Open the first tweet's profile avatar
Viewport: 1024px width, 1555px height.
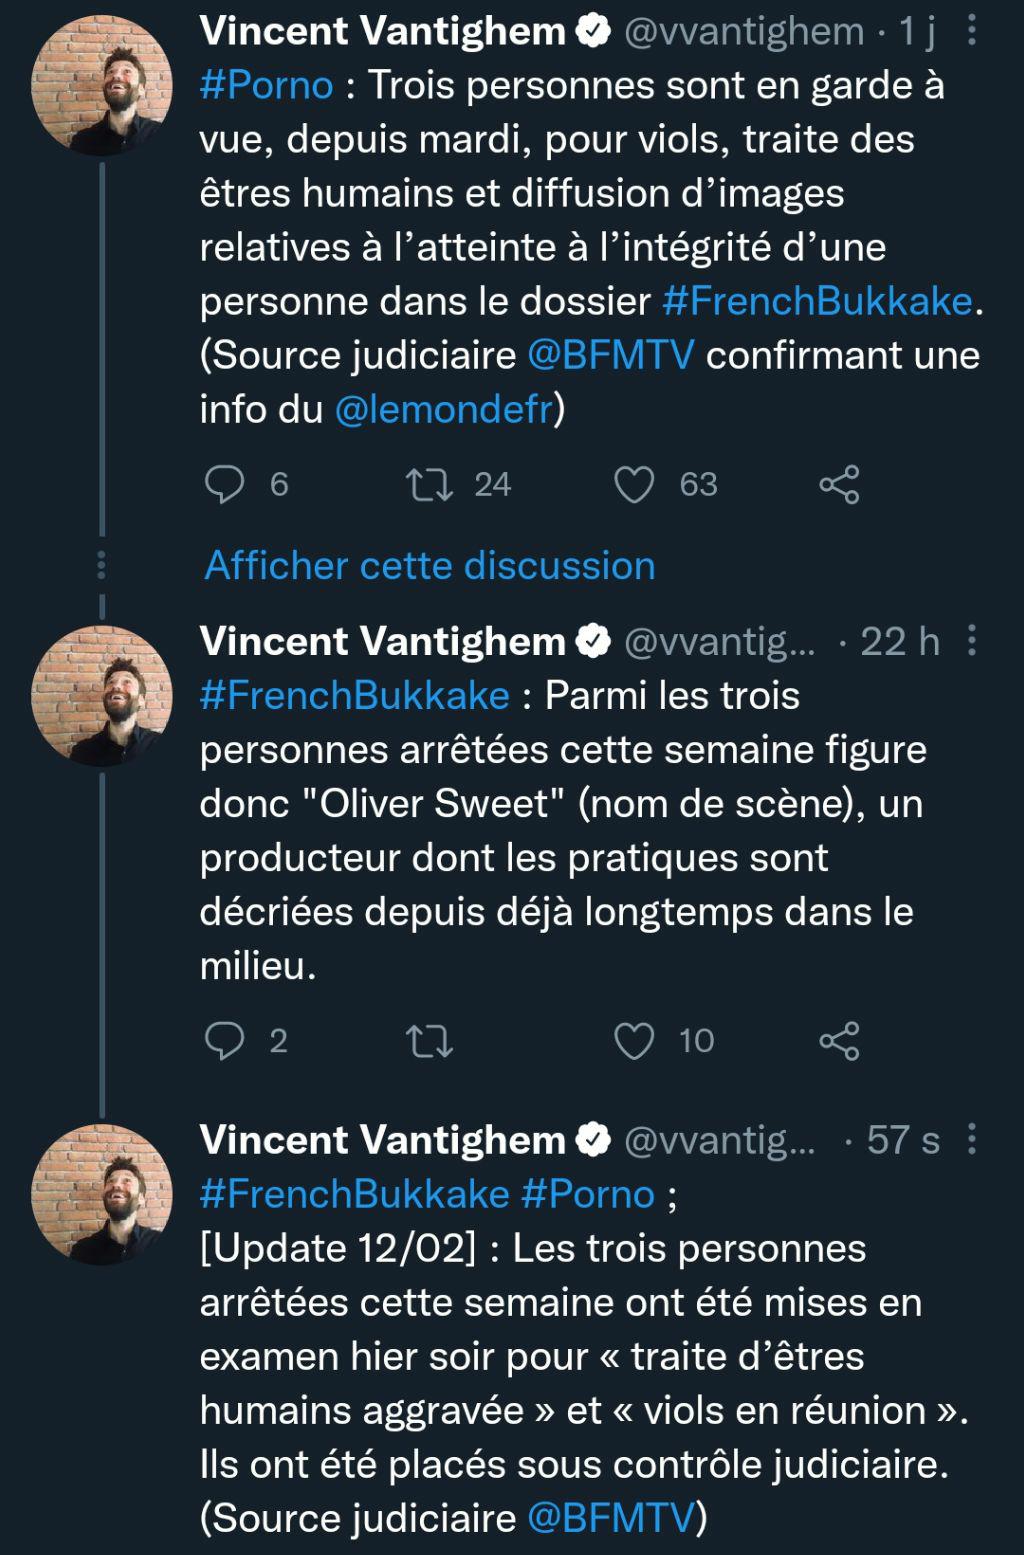pos(102,86)
